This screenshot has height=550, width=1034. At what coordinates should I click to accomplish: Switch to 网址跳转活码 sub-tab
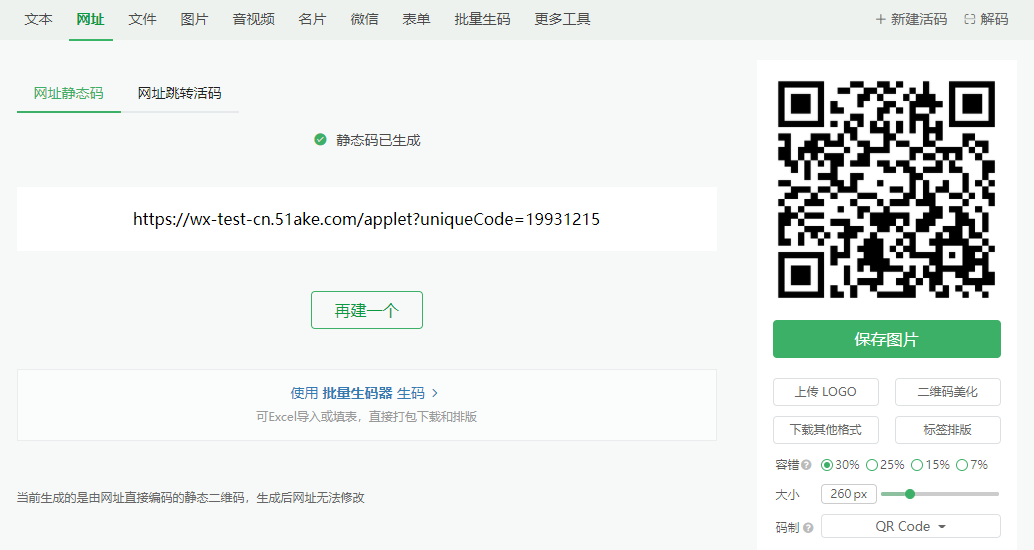(x=179, y=93)
